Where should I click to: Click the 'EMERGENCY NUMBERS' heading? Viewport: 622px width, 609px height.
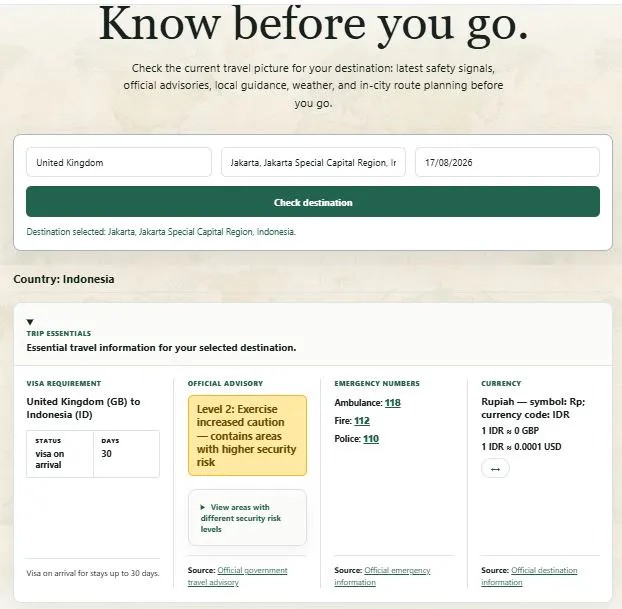tap(377, 383)
